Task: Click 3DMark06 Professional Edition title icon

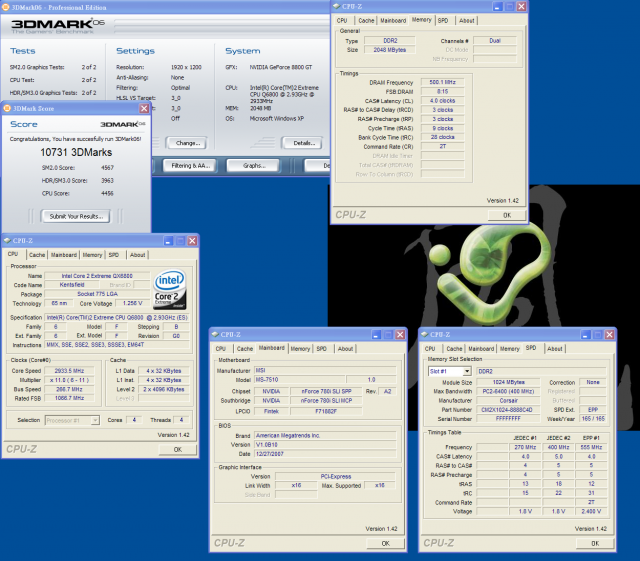Action: [6, 7]
